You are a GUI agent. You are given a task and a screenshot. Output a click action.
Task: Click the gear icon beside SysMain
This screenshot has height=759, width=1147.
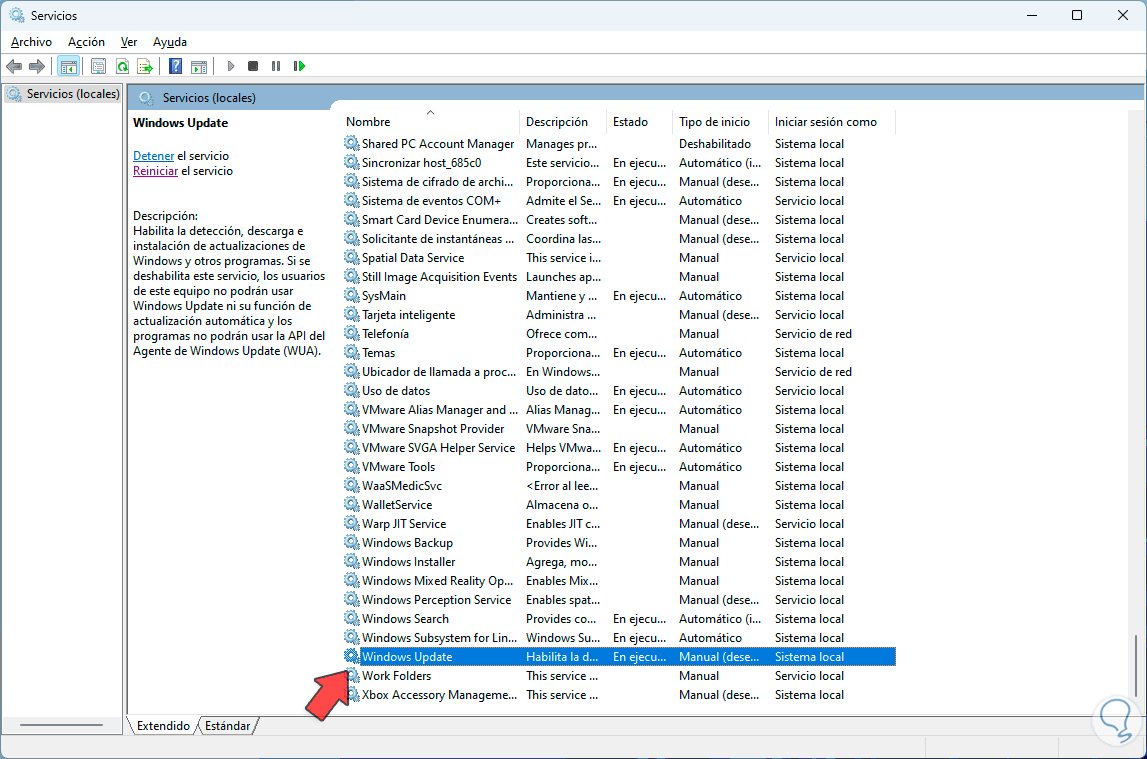pos(352,295)
